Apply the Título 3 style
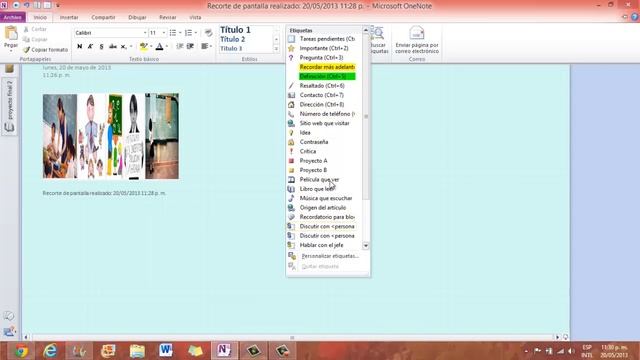Image resolution: width=640 pixels, height=360 pixels. pos(231,48)
